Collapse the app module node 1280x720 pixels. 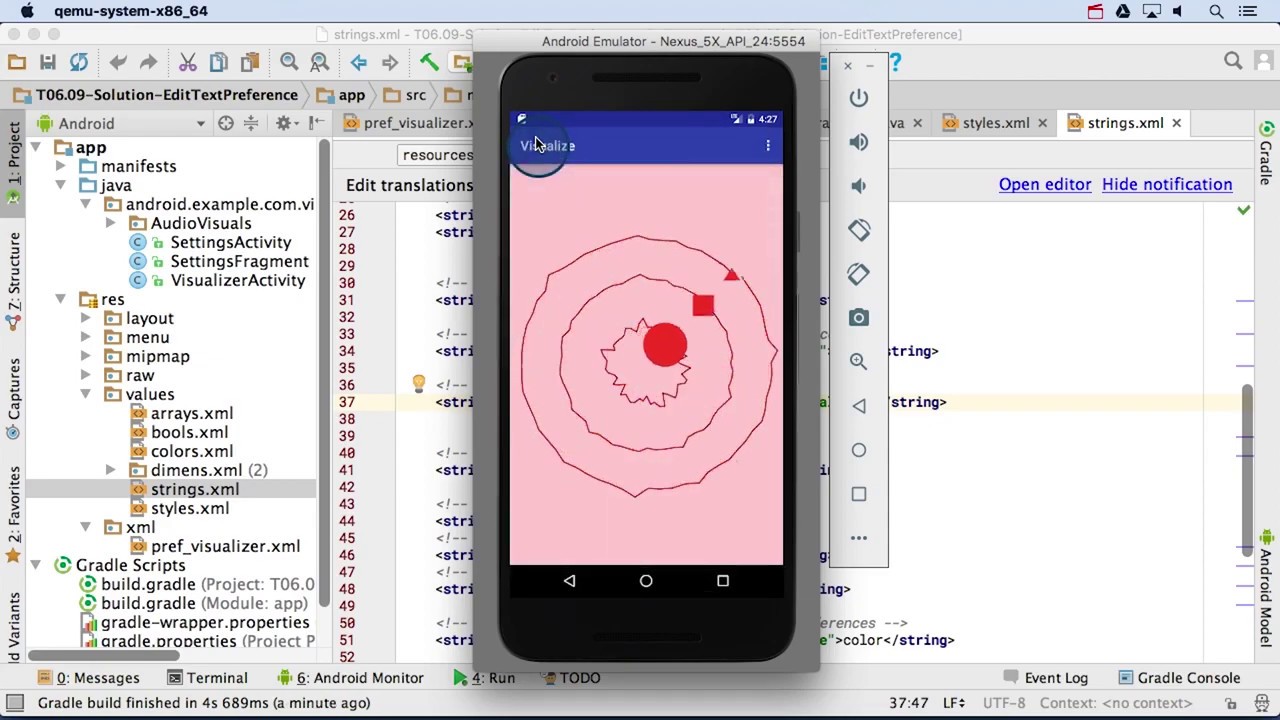pos(35,147)
